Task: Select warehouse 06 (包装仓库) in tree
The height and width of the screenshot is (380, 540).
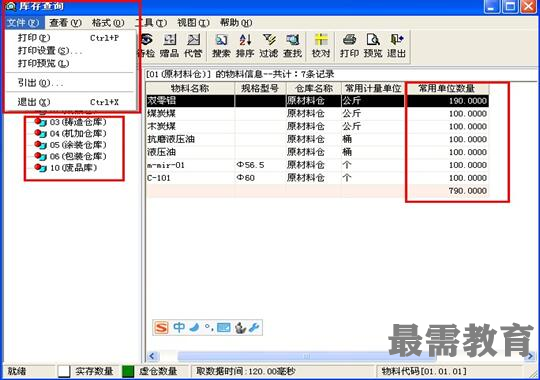Action: pyautogui.click(x=78, y=156)
